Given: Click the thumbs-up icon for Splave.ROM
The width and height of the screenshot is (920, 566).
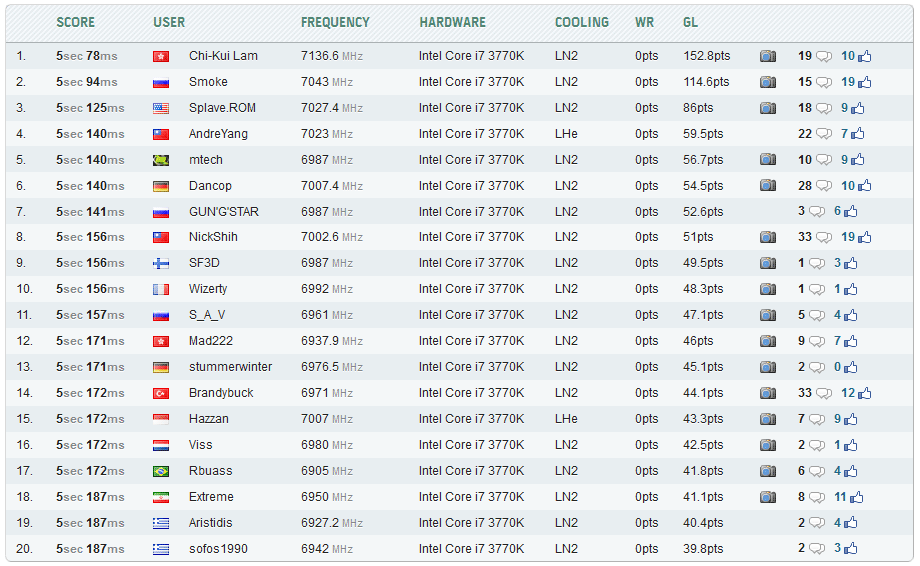Looking at the screenshot, I should tap(857, 109).
